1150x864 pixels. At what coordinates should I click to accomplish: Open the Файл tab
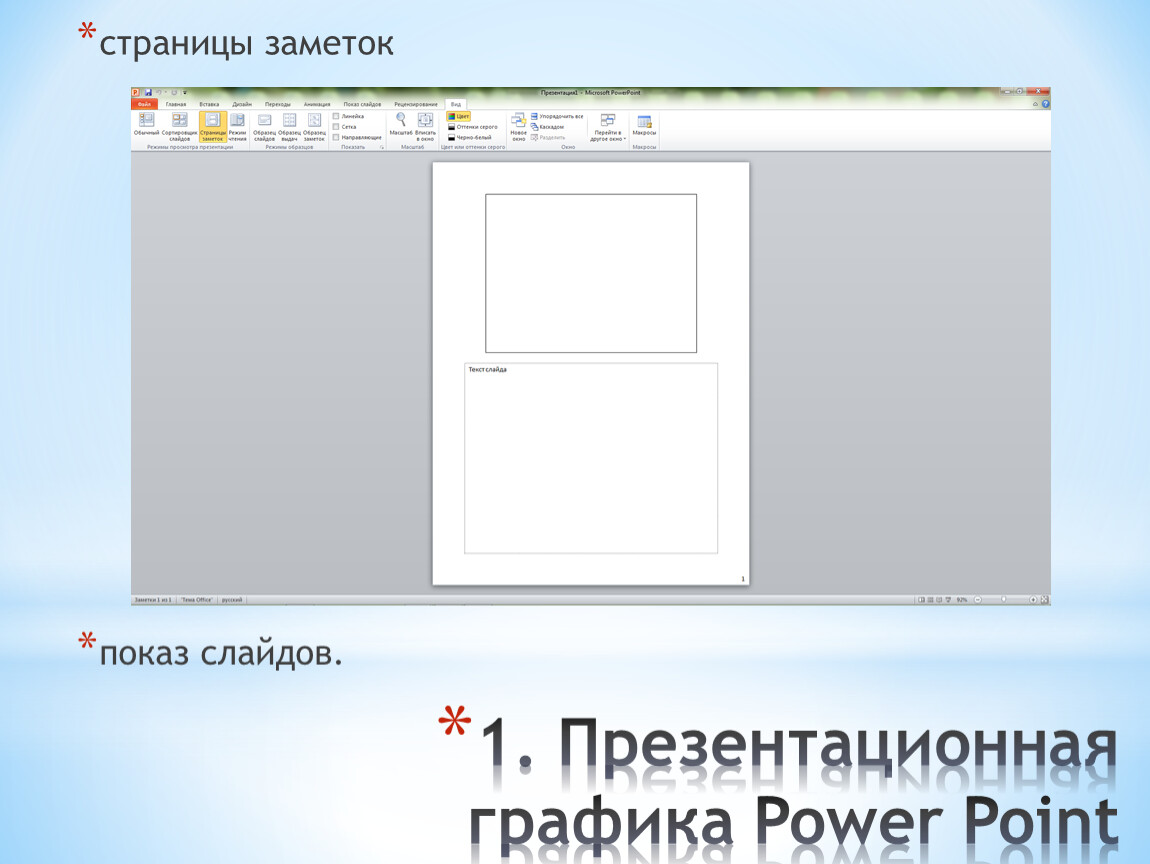(144, 104)
